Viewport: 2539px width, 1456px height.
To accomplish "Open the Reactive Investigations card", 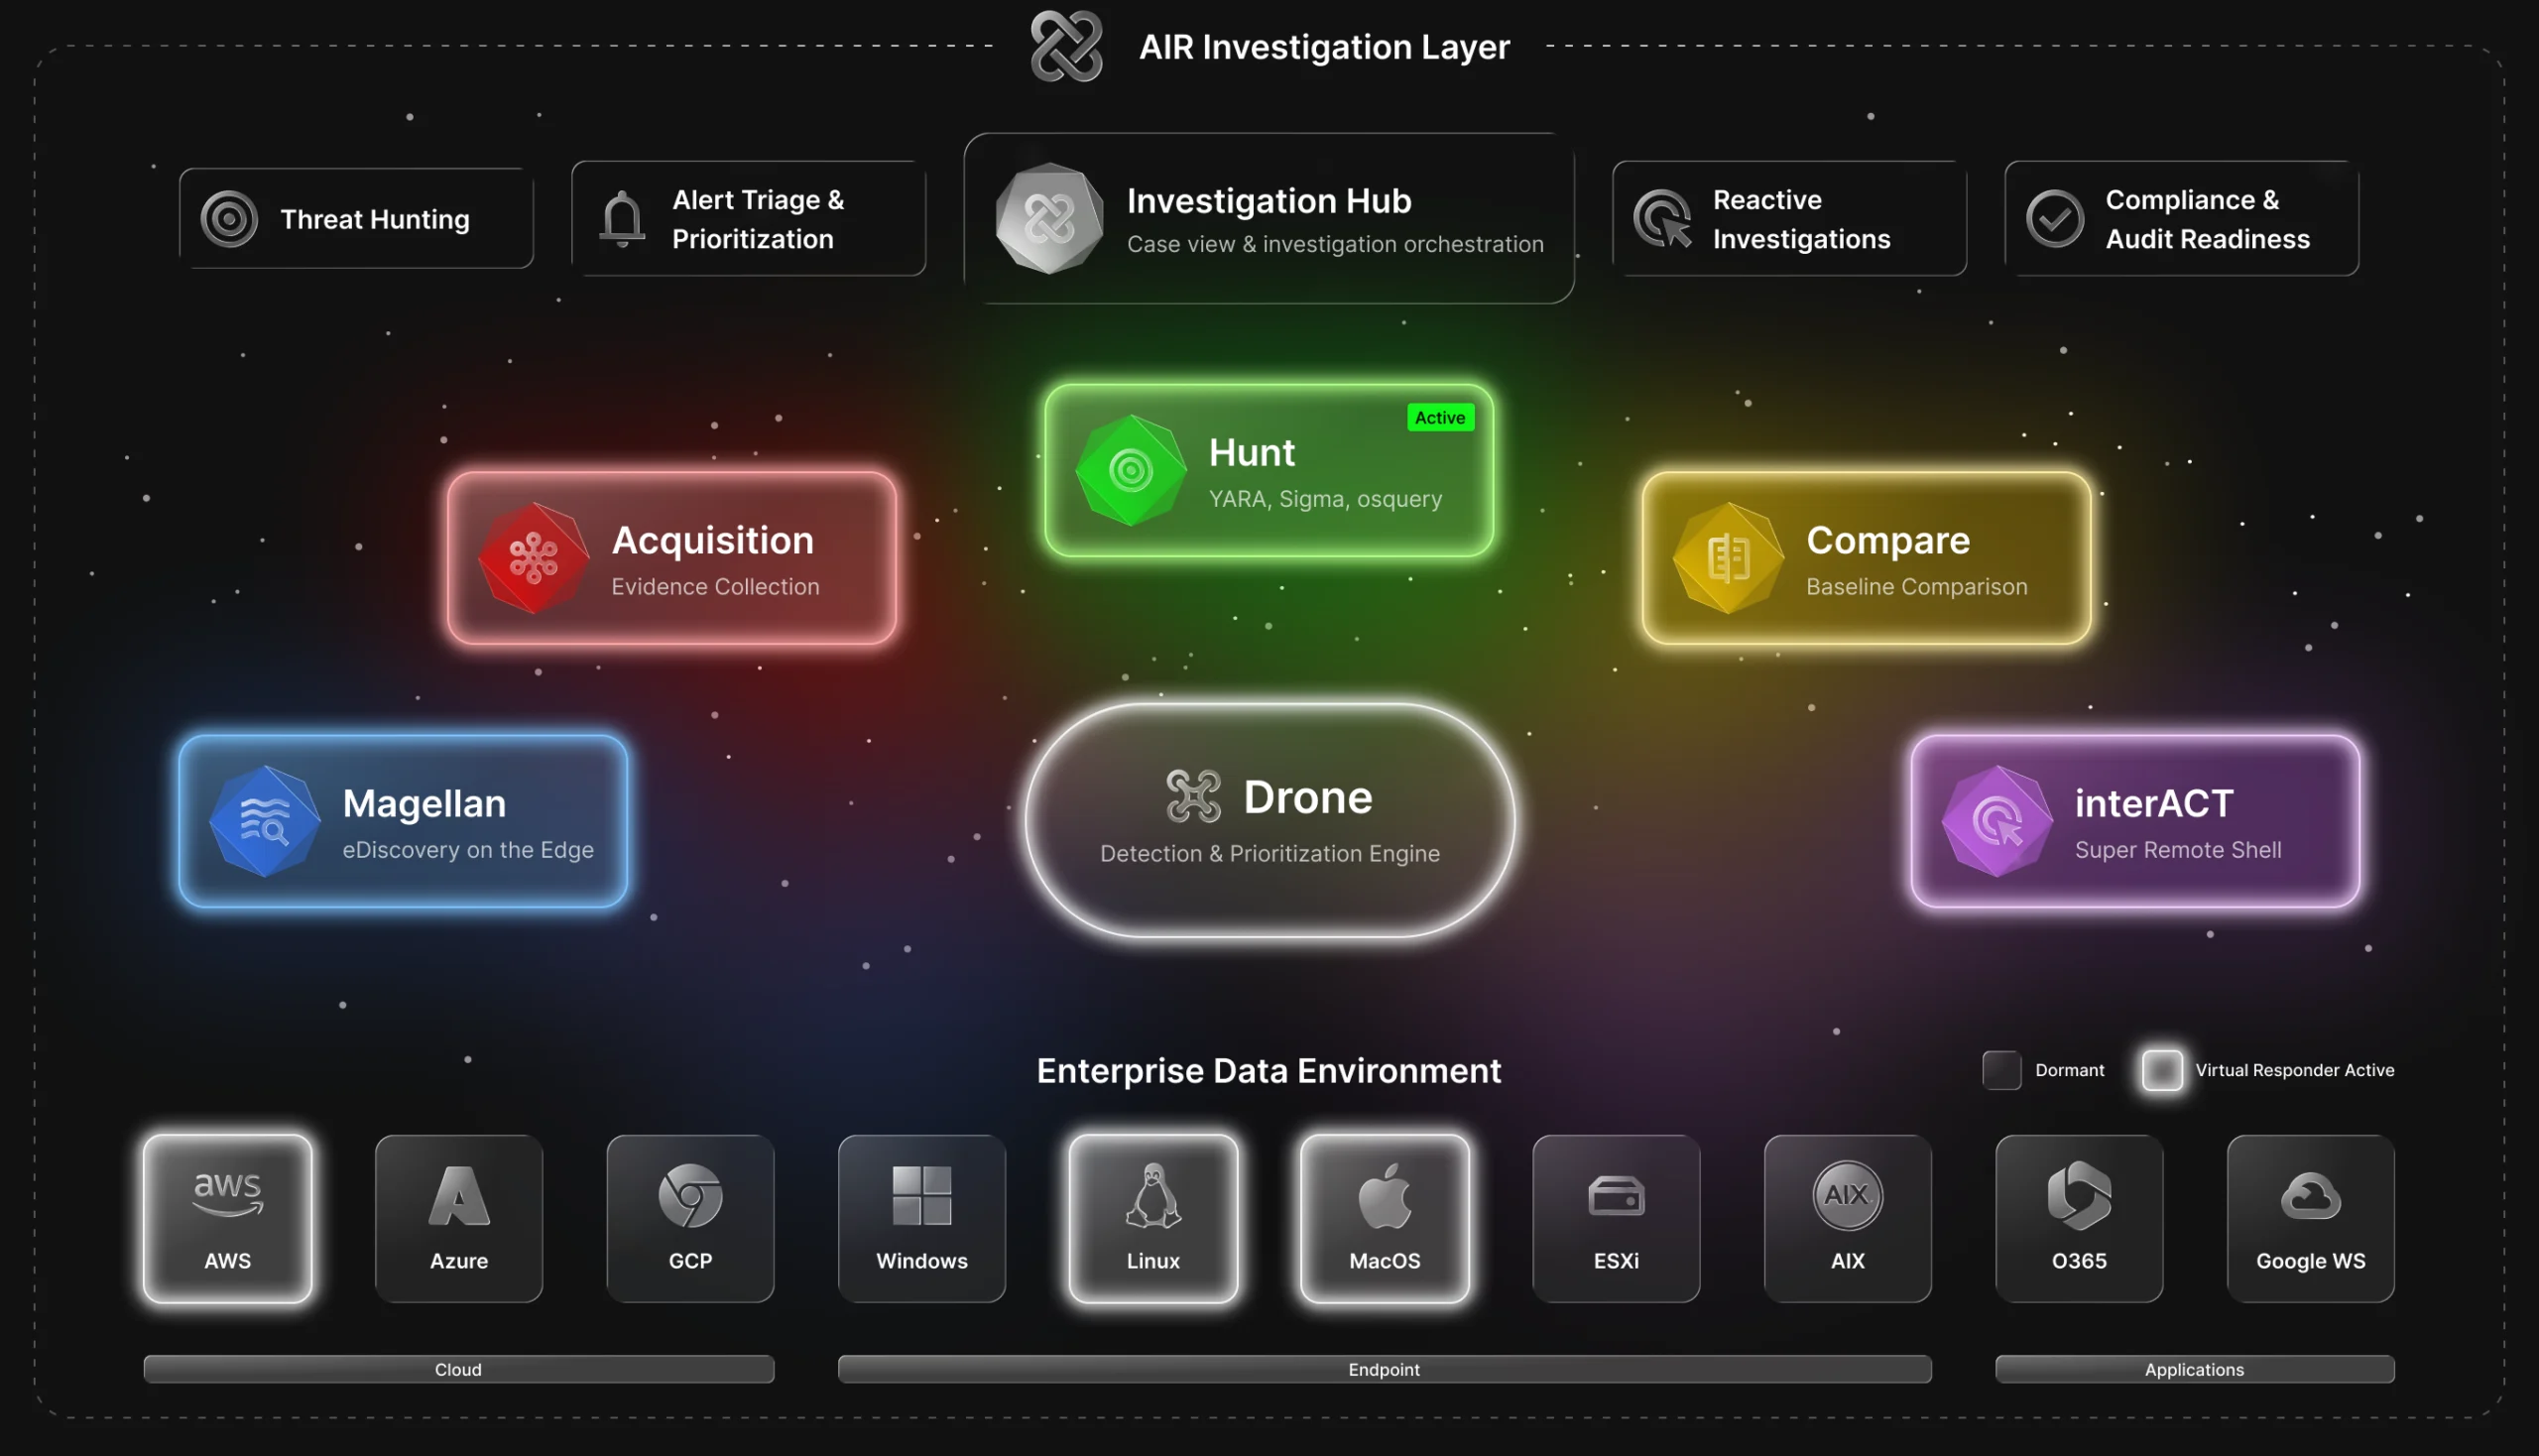I will click(x=1789, y=218).
